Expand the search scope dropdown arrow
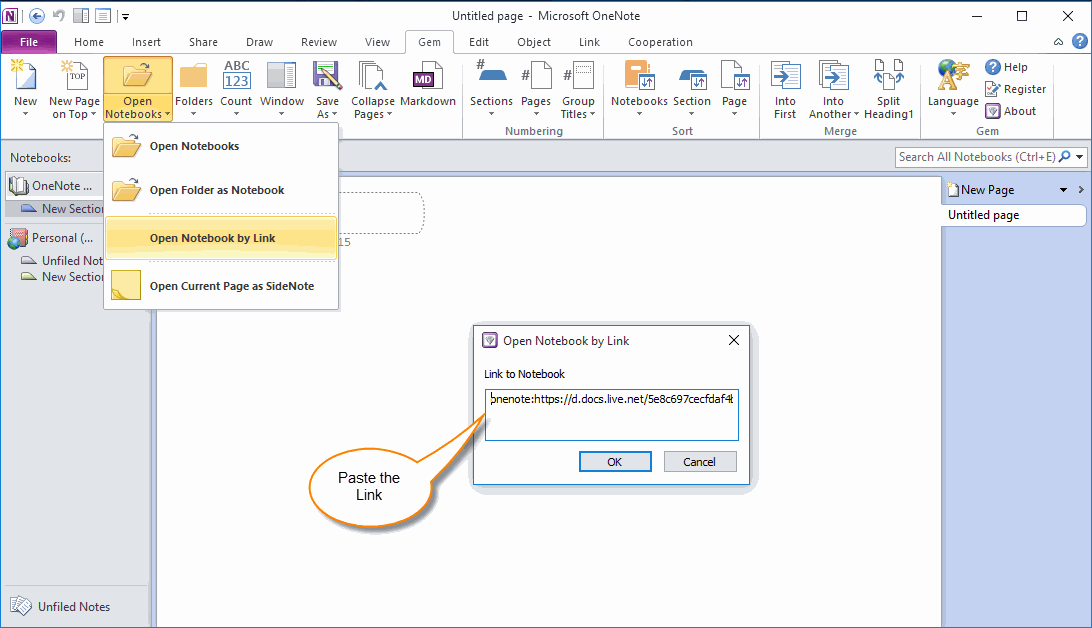Screen dimensions: 1092x628 click(x=1079, y=157)
